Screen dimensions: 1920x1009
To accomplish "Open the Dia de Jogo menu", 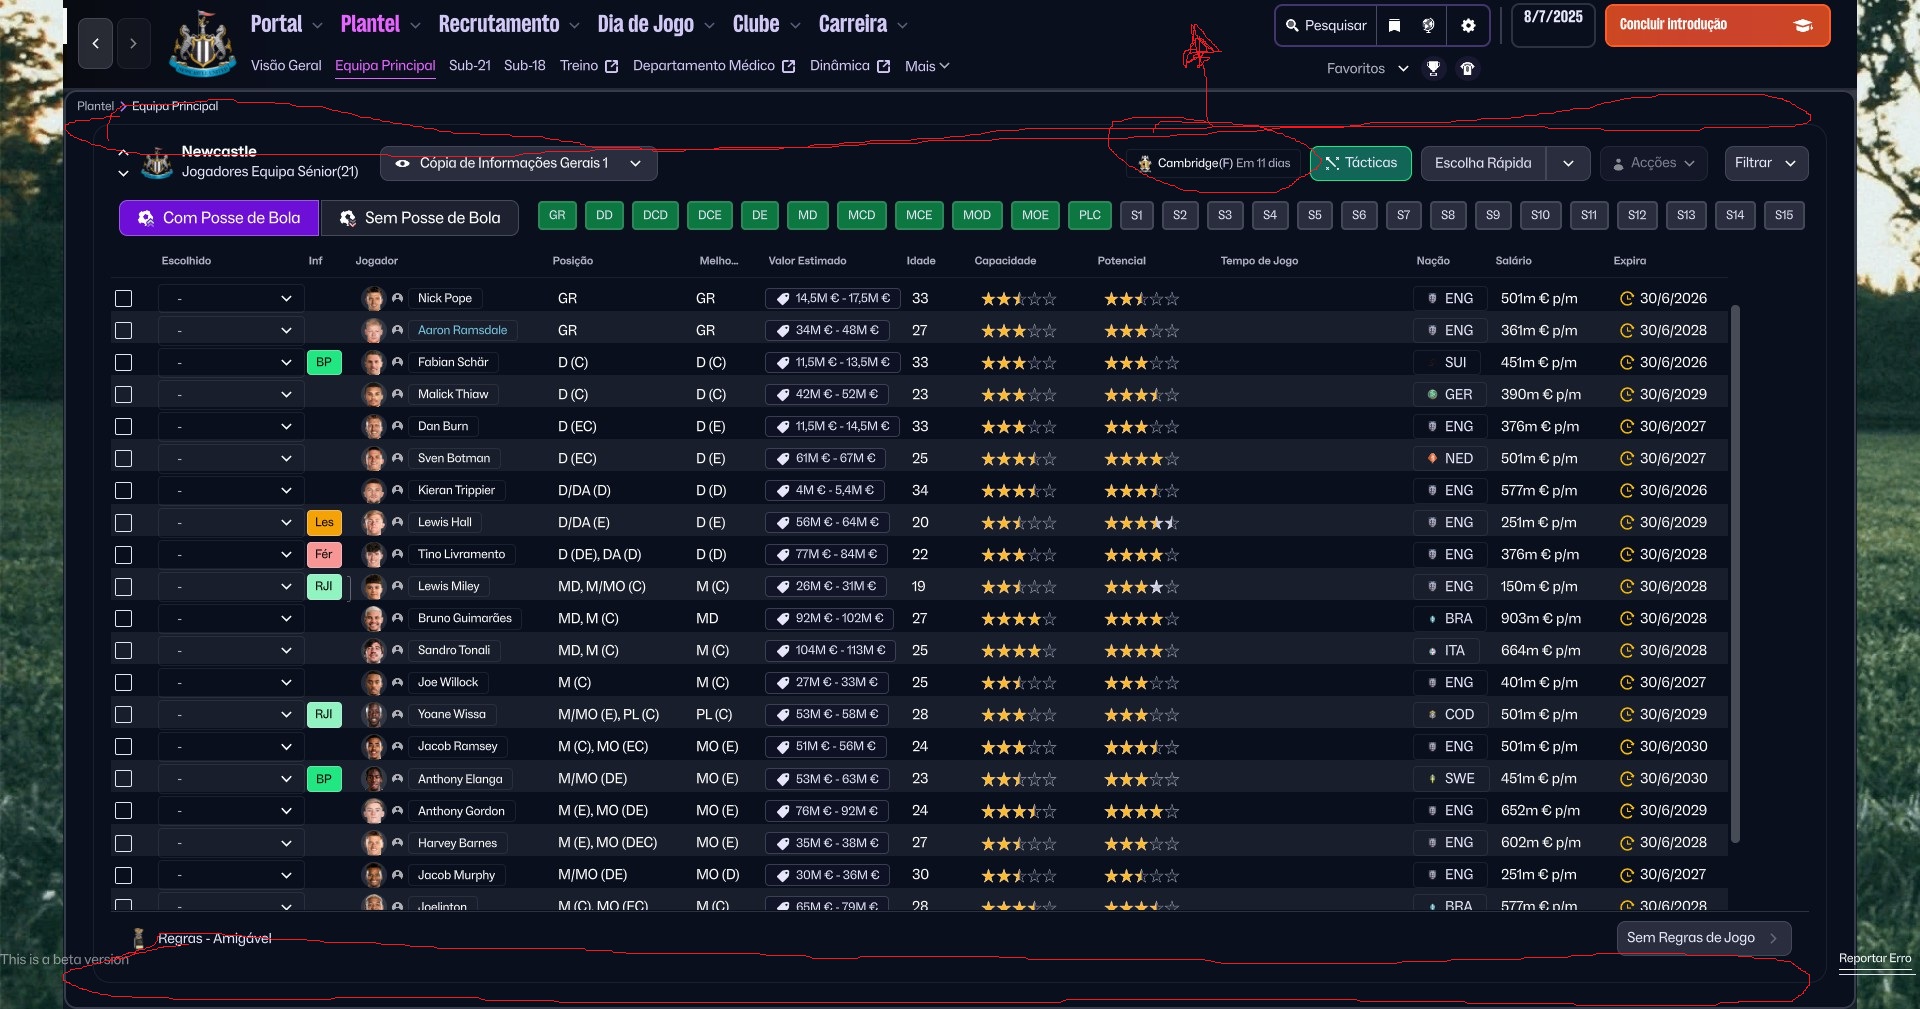I will click(x=655, y=24).
